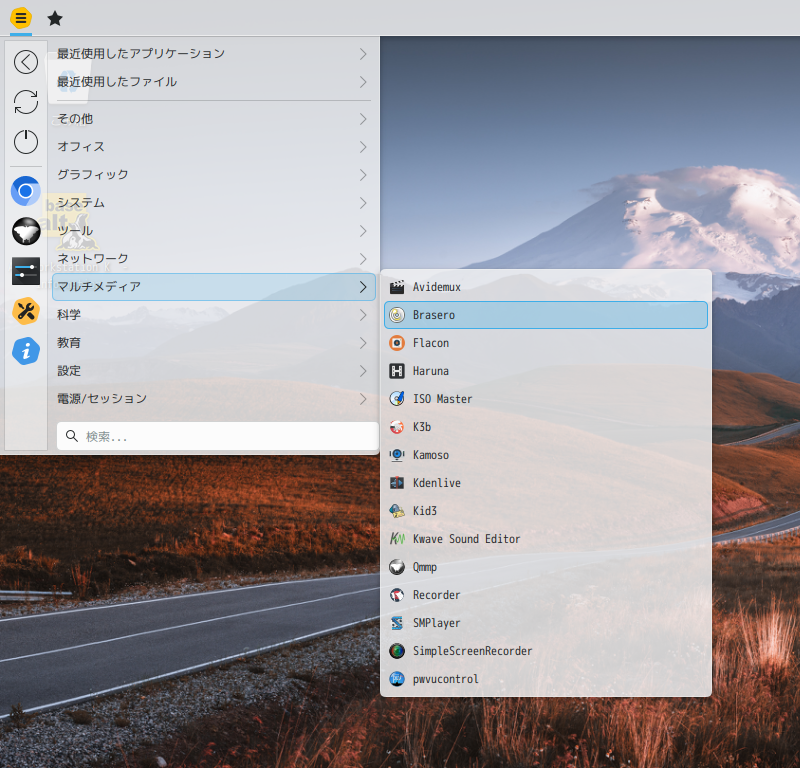Open the wrench tools icon in sidebar

(x=26, y=311)
